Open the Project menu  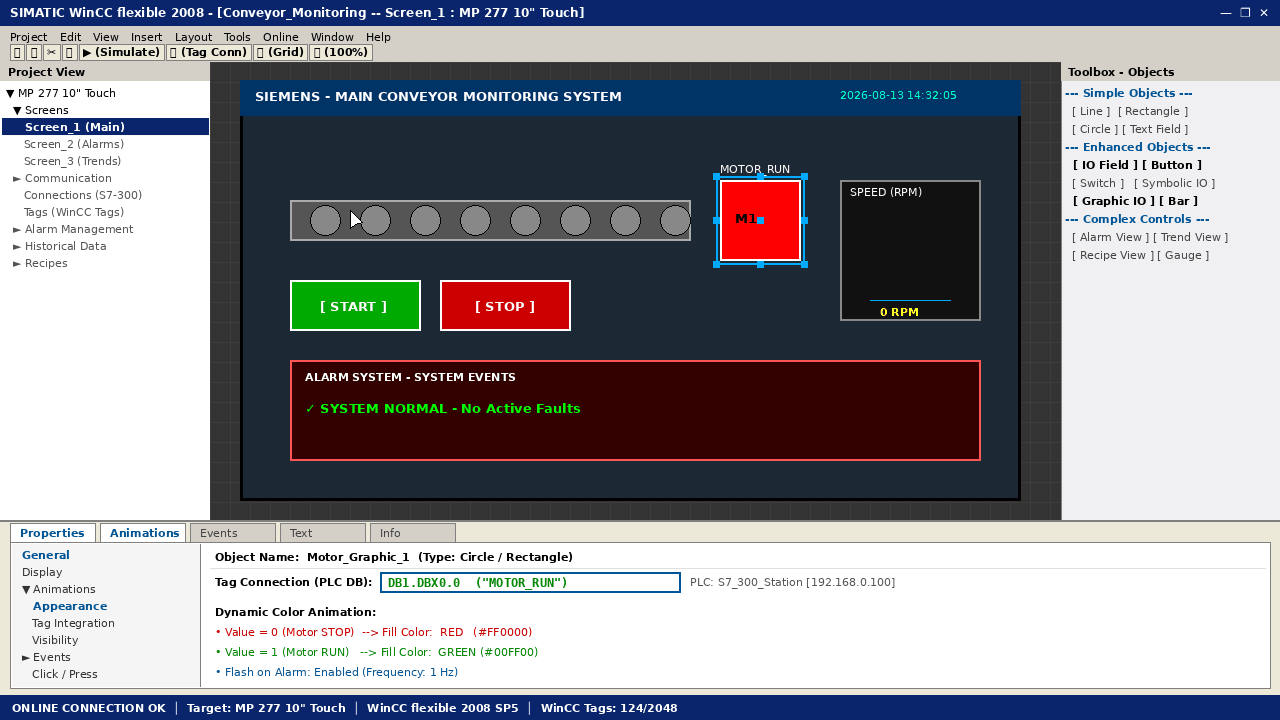coord(28,37)
